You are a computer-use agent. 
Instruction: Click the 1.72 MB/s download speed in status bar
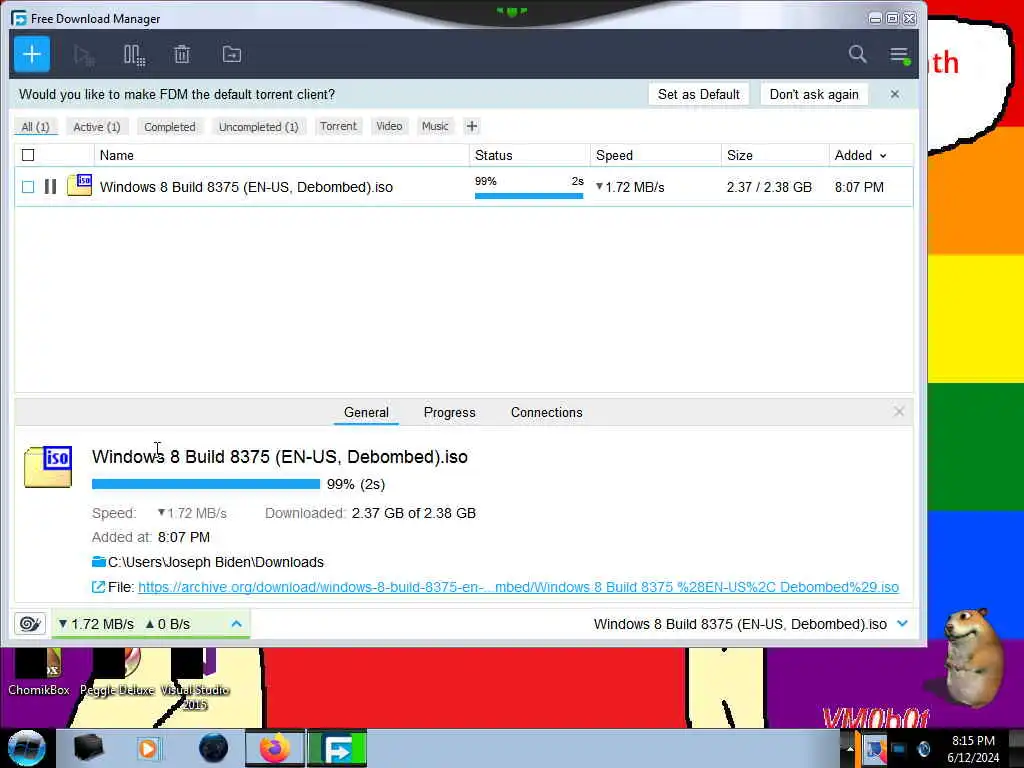[96, 624]
